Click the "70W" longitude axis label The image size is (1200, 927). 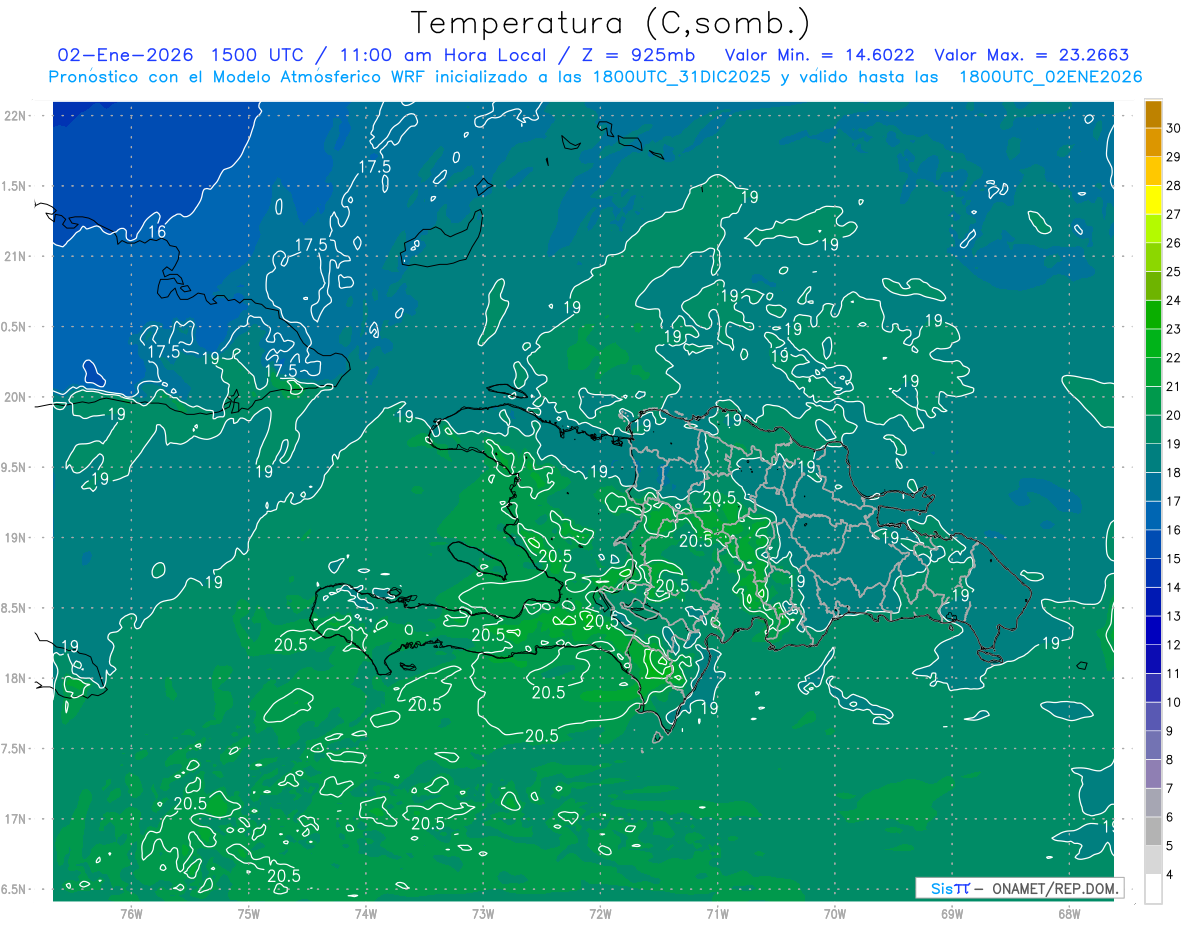point(835,913)
